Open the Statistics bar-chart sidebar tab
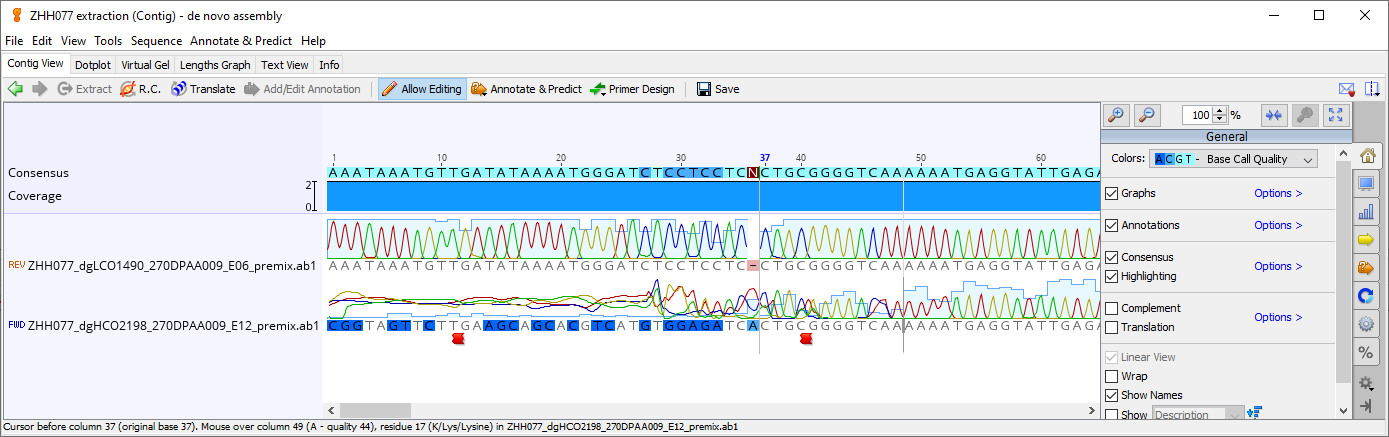The height and width of the screenshot is (437, 1389). point(1367,212)
